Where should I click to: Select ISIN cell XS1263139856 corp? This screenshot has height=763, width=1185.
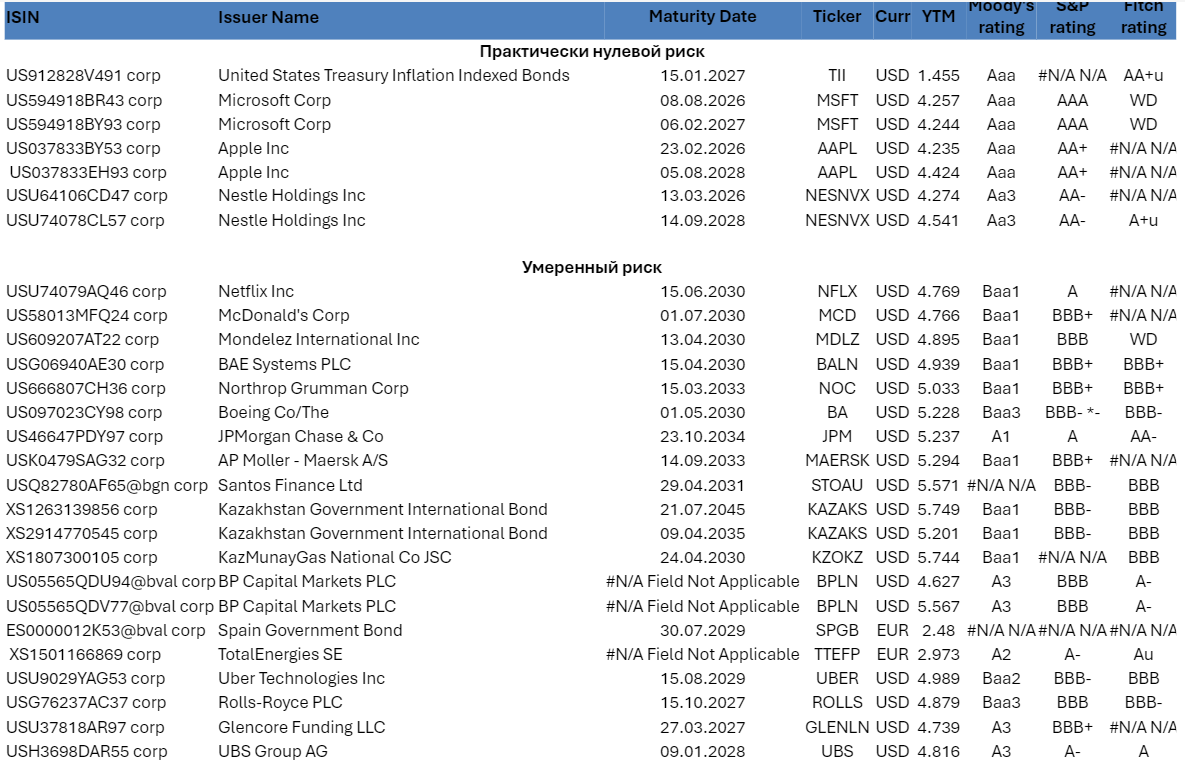82,510
